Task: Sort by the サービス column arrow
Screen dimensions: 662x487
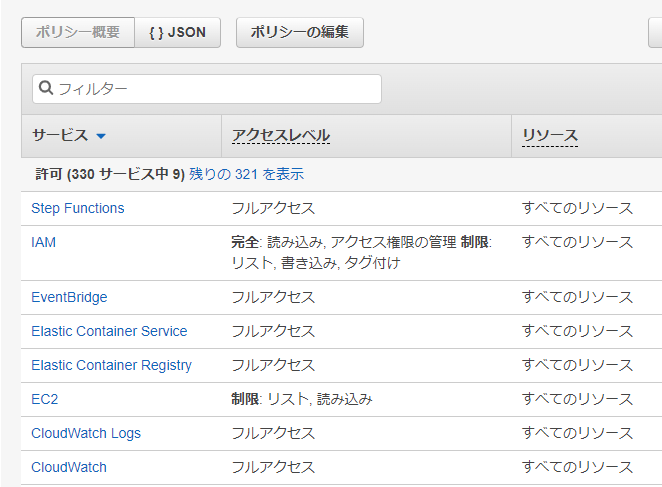Action: [101, 136]
